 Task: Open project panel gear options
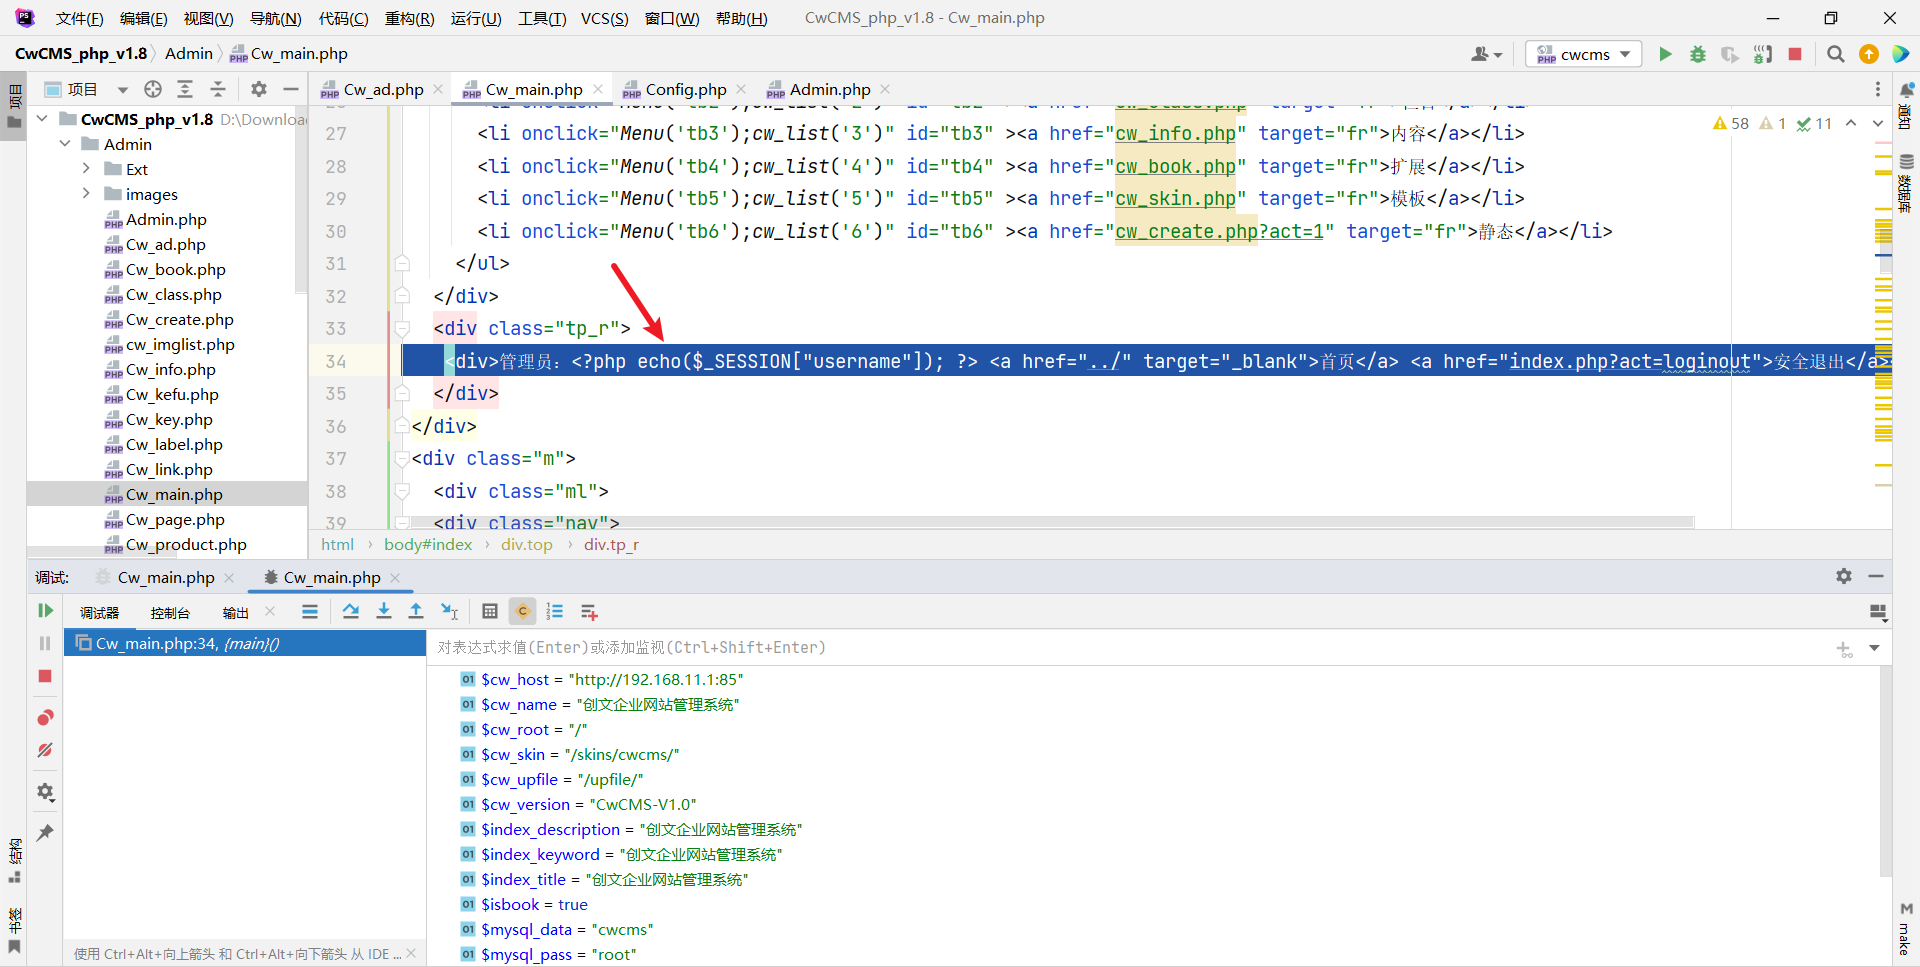[x=259, y=89]
